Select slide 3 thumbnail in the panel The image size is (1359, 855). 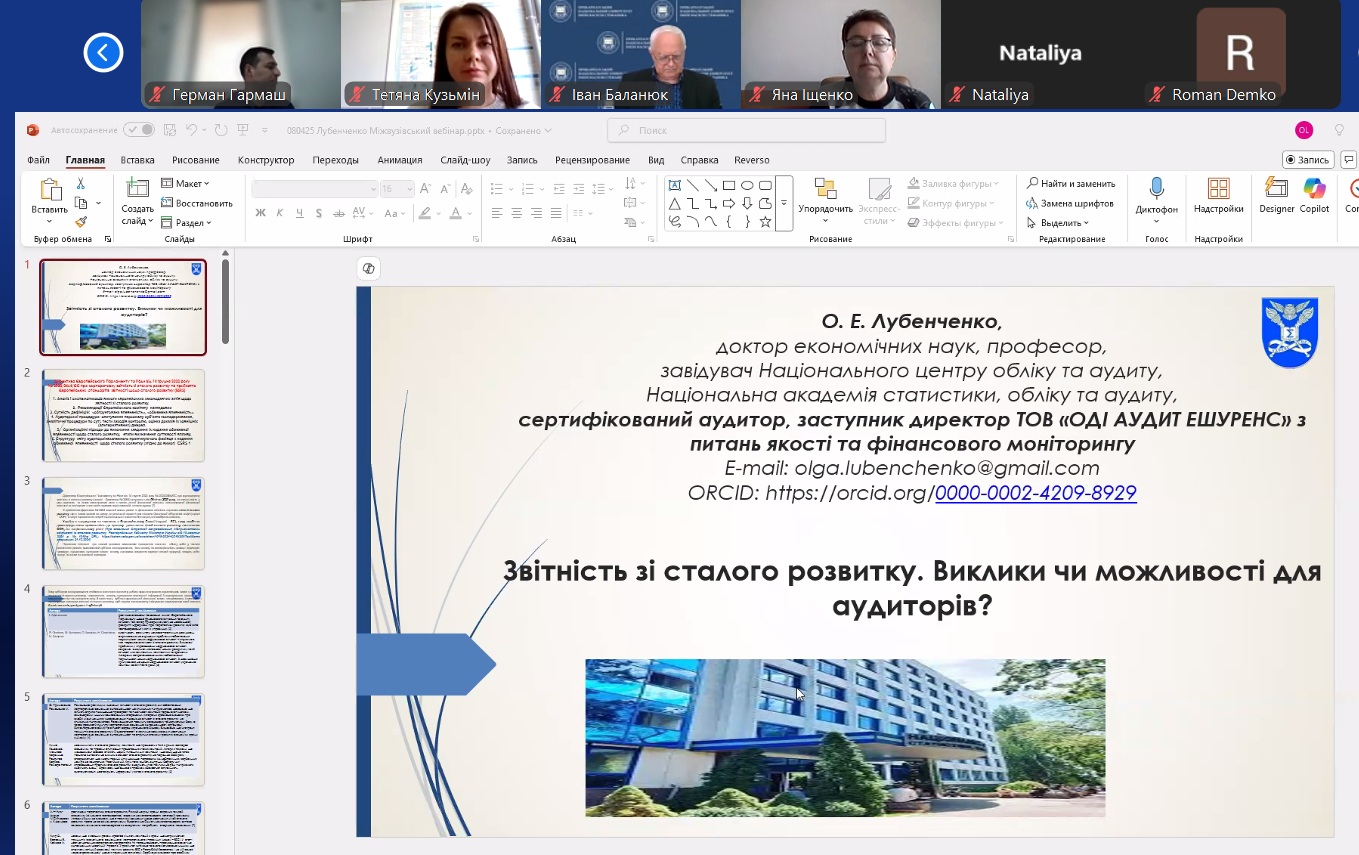pyautogui.click(x=123, y=523)
